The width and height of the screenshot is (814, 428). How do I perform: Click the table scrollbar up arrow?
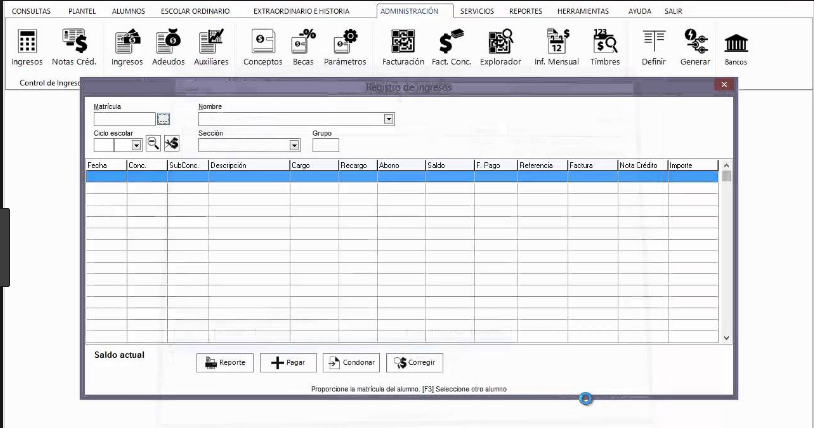726,165
